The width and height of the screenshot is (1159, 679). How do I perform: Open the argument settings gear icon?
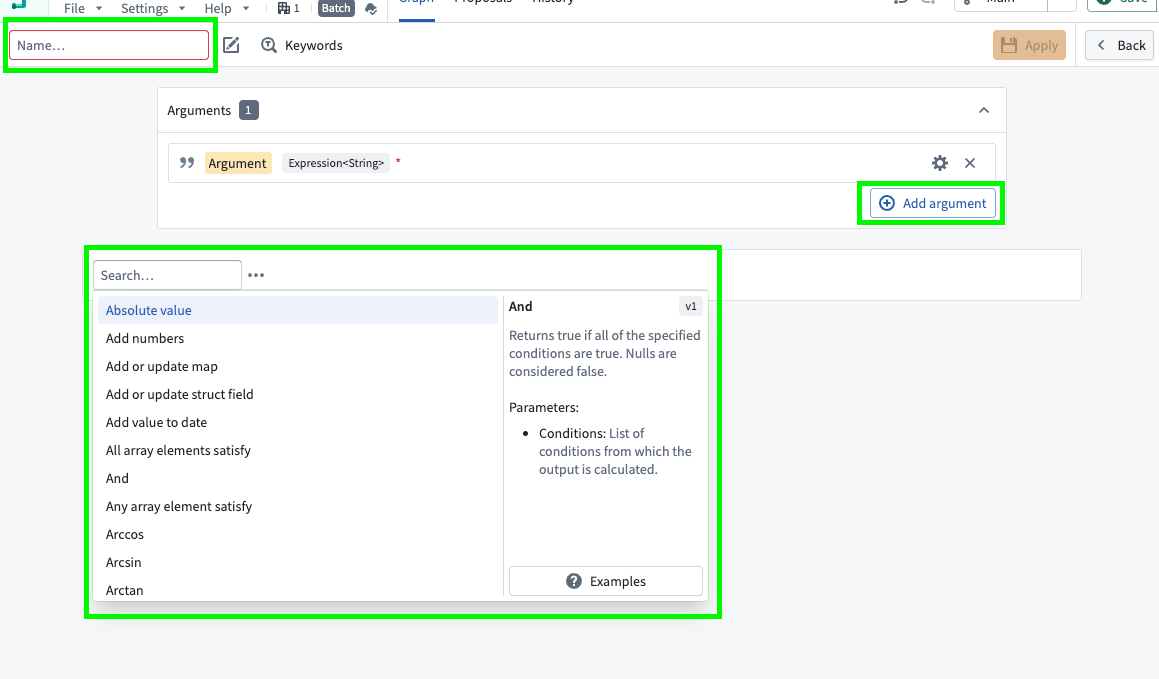[x=939, y=162]
